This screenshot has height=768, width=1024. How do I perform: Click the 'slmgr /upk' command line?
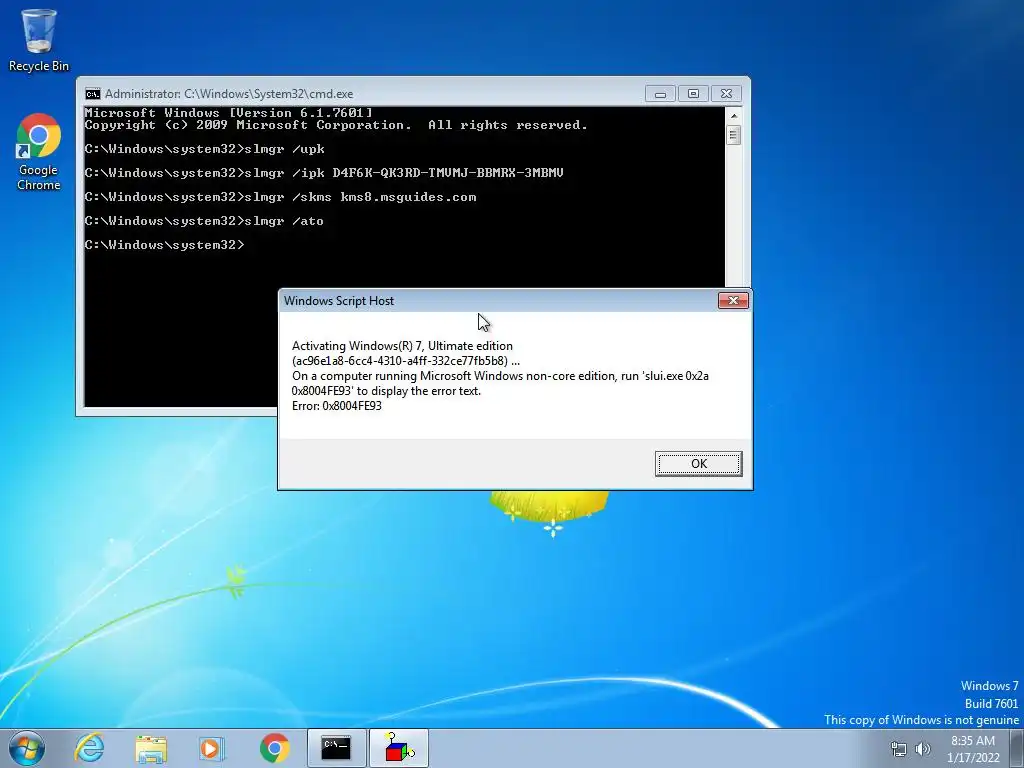pos(204,149)
